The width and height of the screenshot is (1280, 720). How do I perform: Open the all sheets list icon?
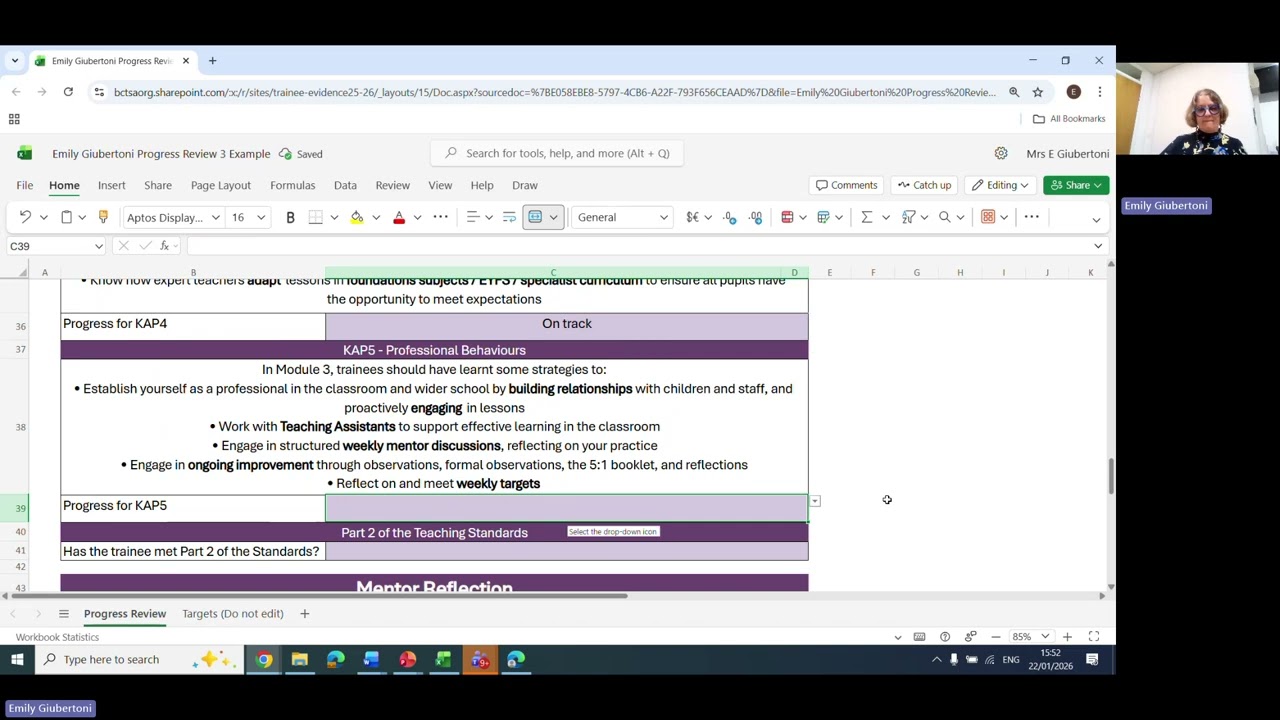pos(63,613)
